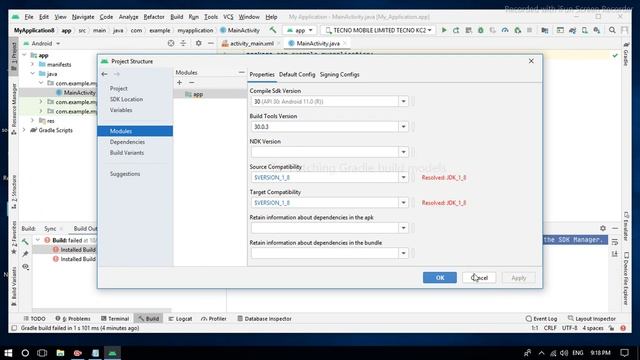Expand Gradle Scripts node

click(24, 130)
